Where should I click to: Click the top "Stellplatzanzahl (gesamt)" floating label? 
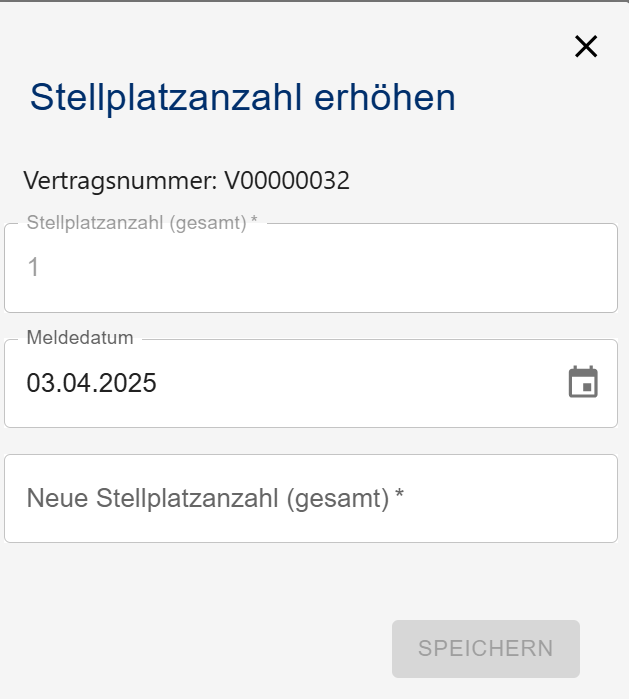click(x=136, y=223)
